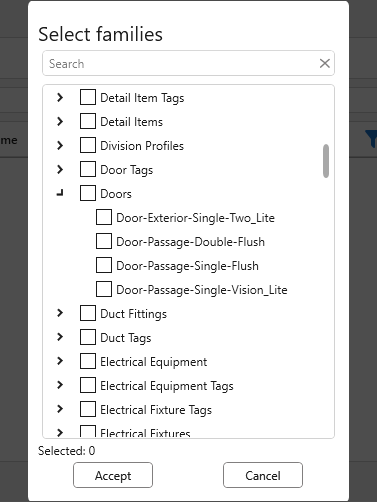Check Door-Passage-Single-Vision_Lite box
This screenshot has height=502, width=377.
point(104,289)
